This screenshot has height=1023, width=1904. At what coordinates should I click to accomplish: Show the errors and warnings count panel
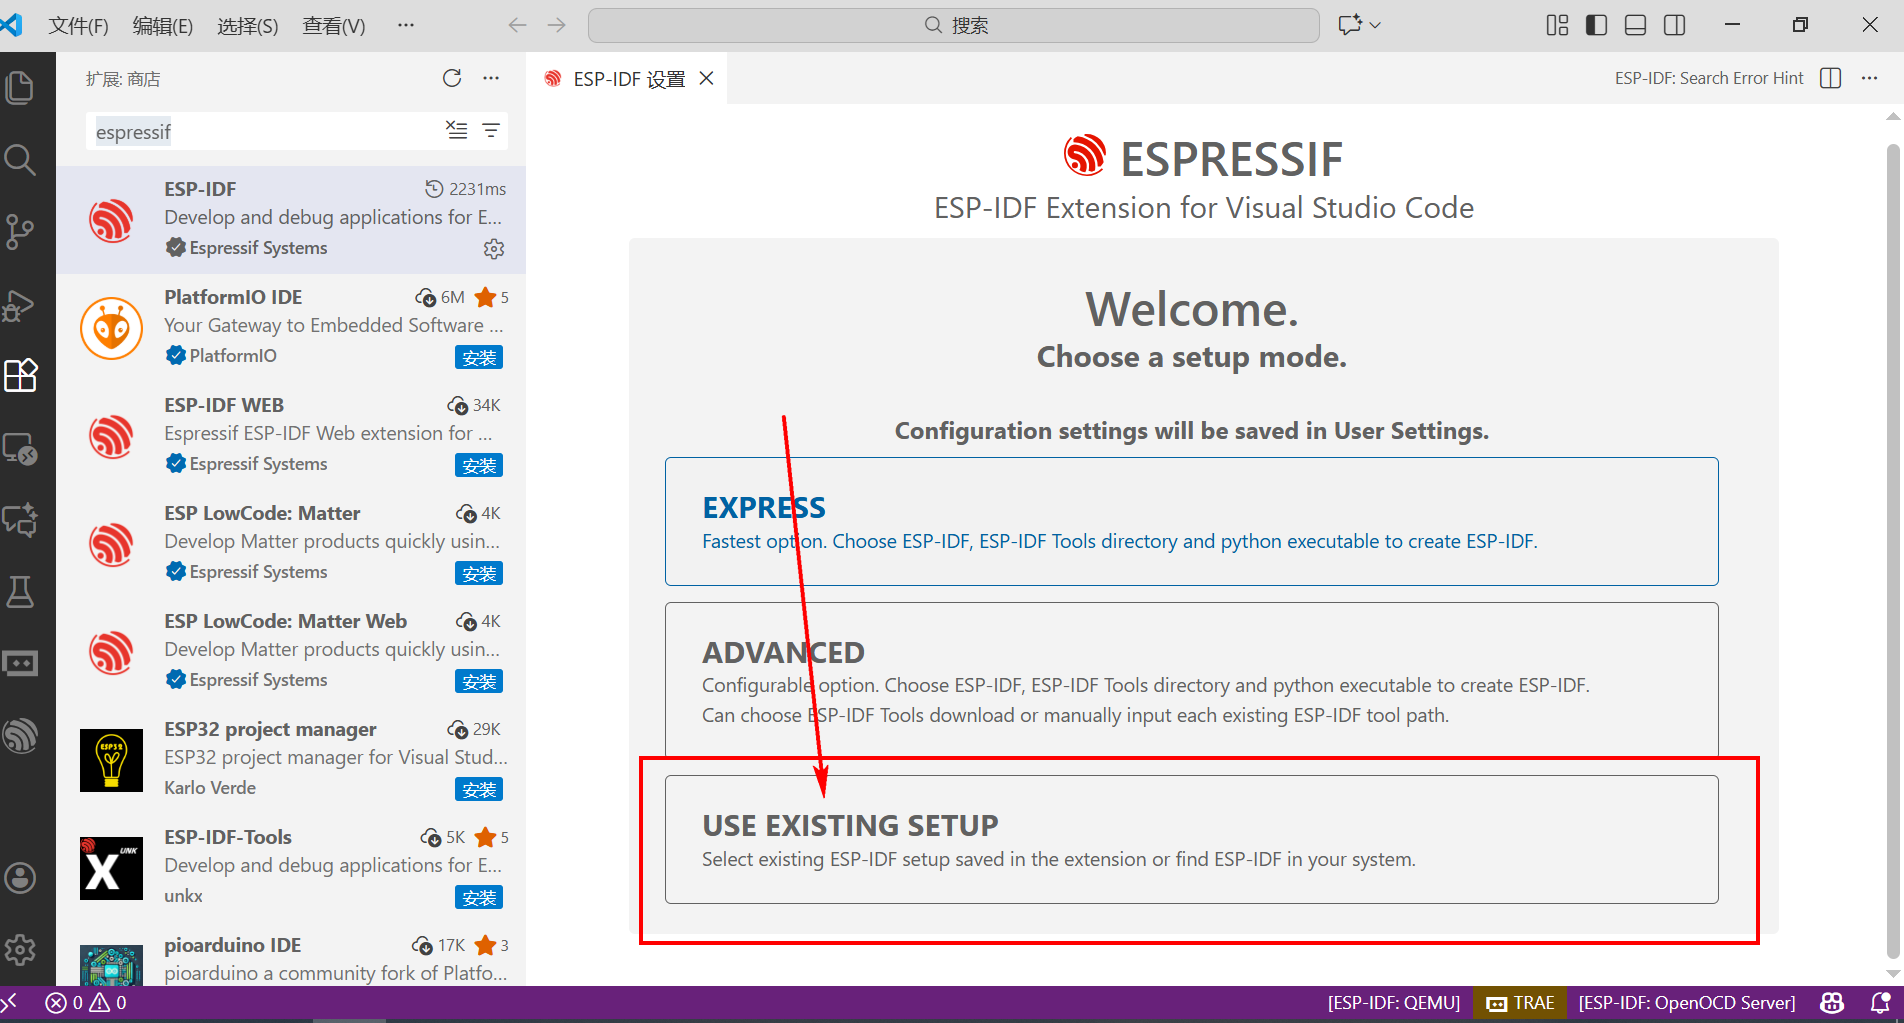(87, 1002)
